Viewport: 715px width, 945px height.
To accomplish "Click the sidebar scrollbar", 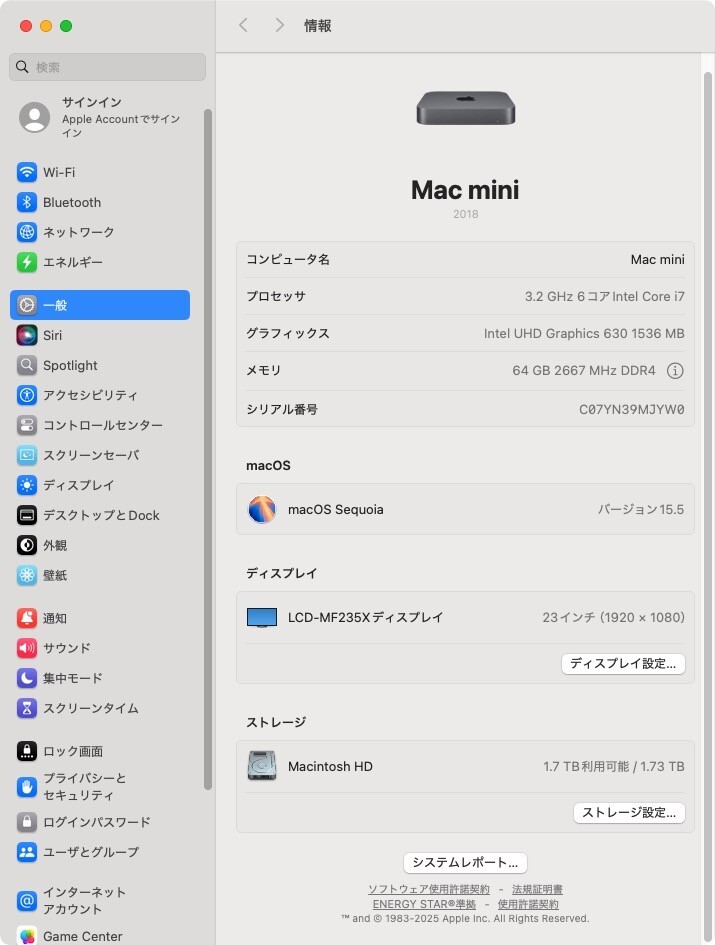I will 208,449.
